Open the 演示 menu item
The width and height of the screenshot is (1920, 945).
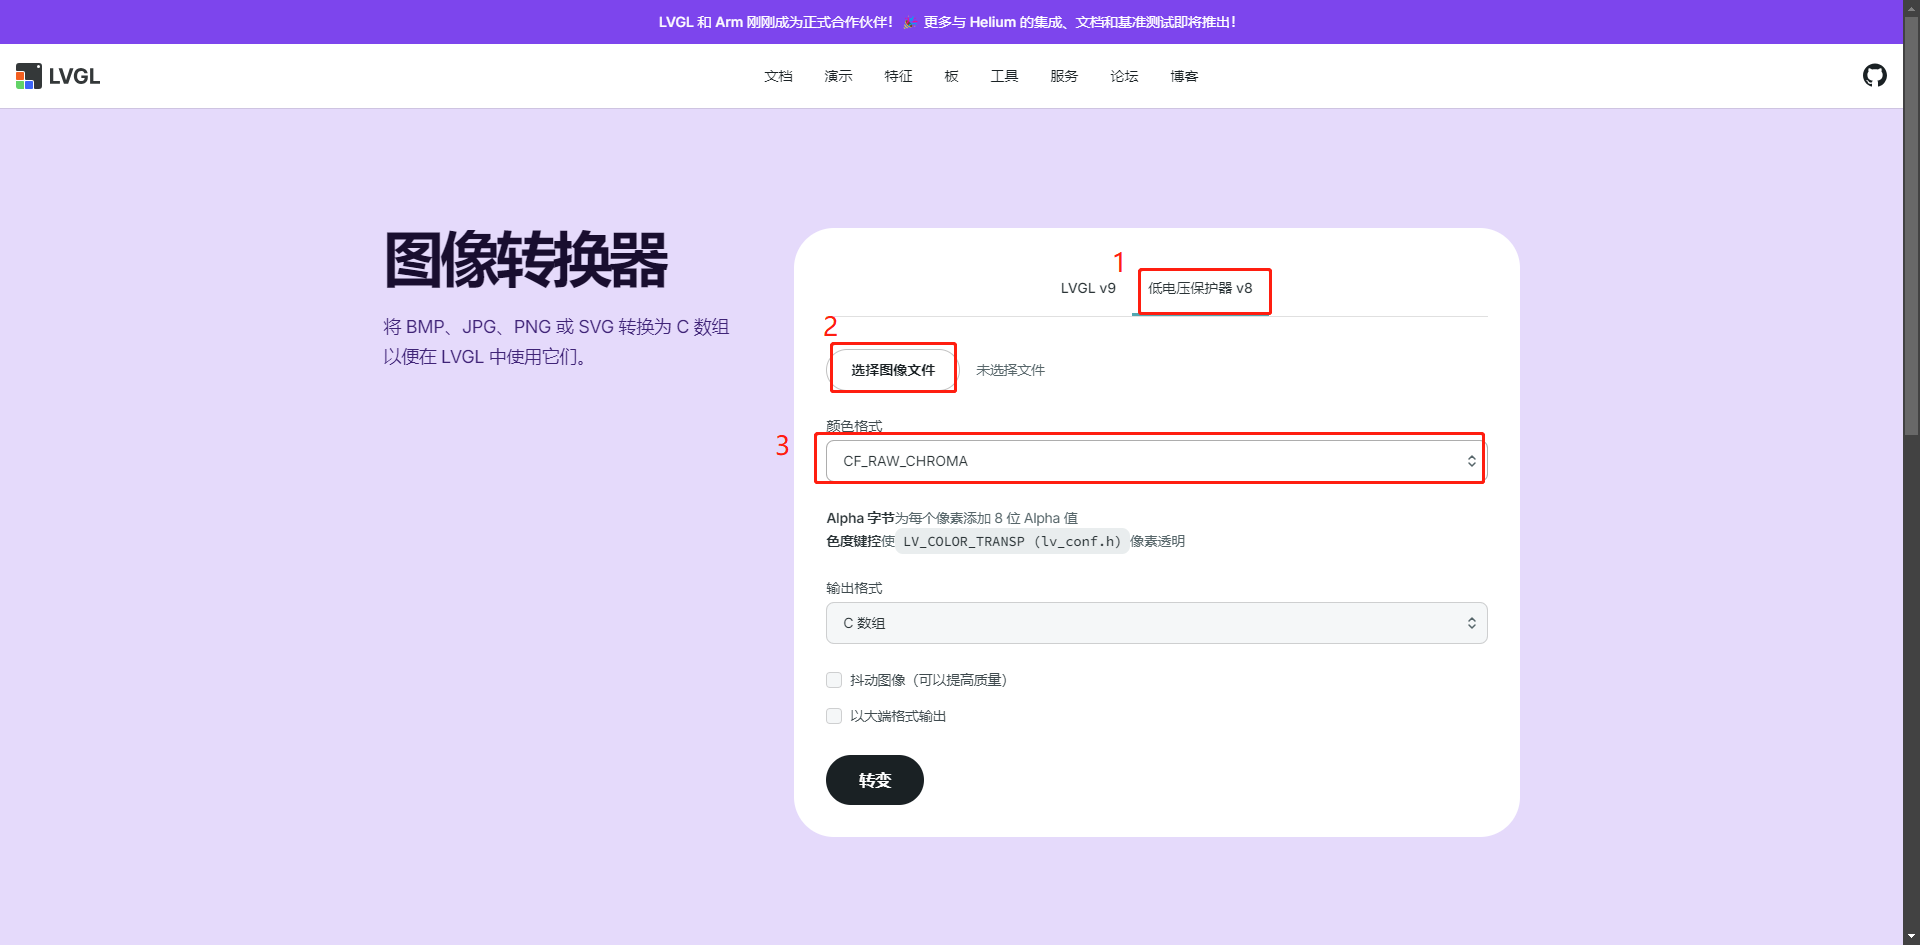[x=838, y=76]
